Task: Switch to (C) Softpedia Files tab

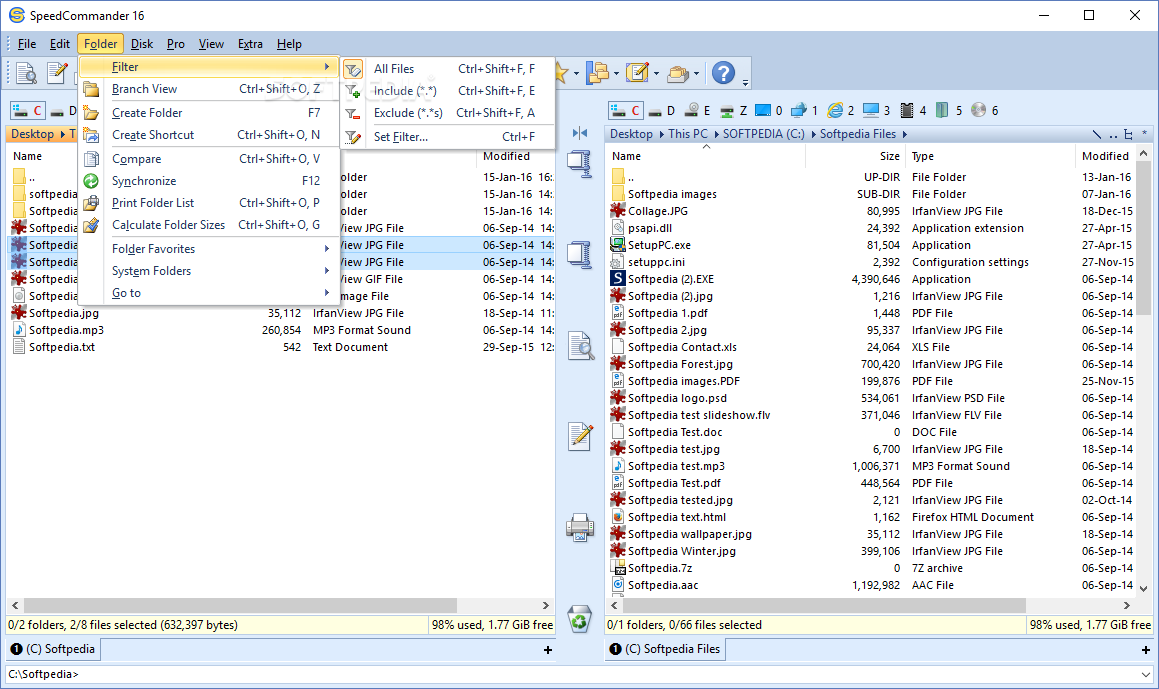Action: pos(665,649)
